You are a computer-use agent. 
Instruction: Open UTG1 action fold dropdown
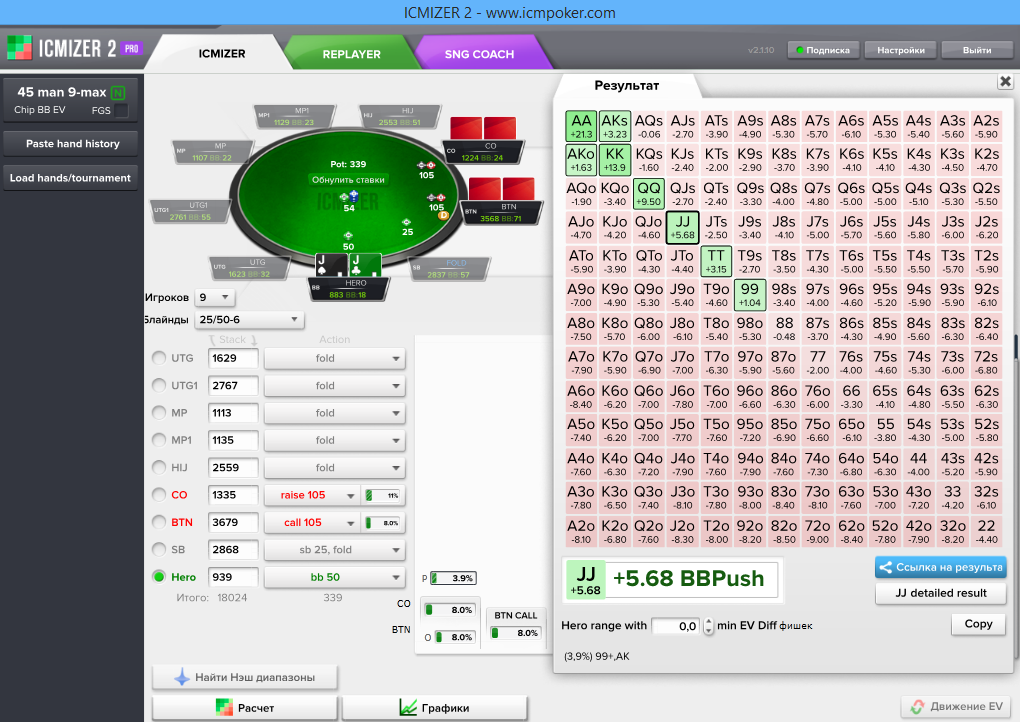(334, 386)
